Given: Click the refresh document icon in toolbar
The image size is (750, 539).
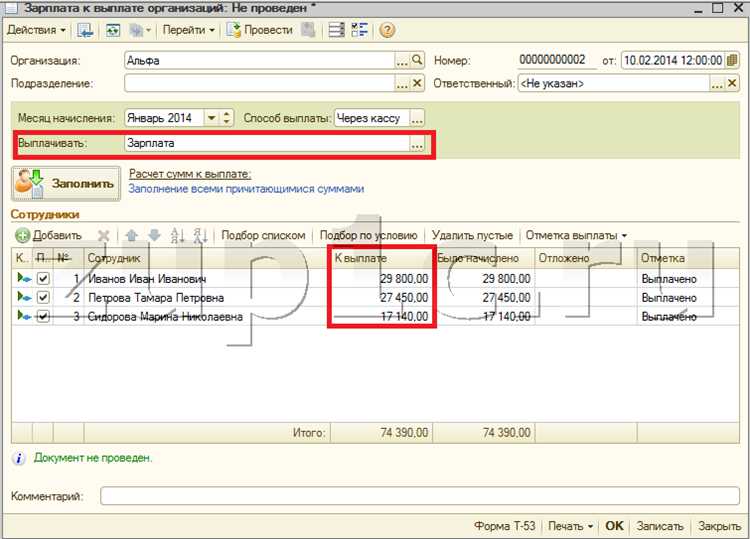Looking at the screenshot, I should (113, 30).
